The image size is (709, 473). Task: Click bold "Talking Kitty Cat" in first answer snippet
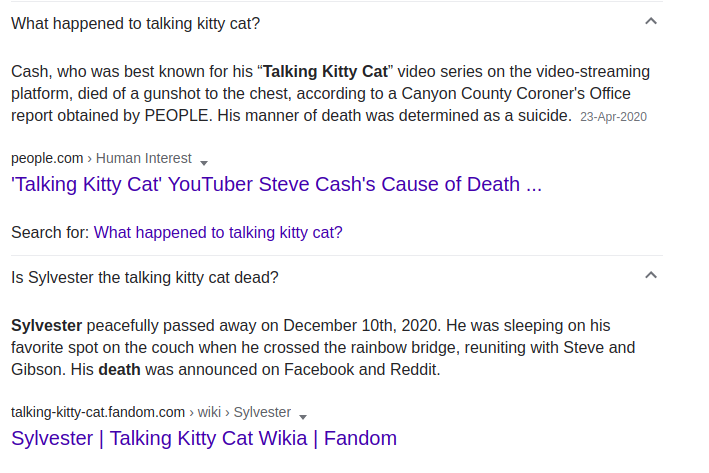pos(326,71)
